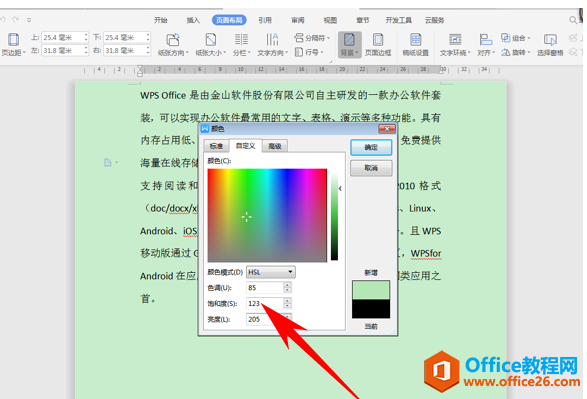This screenshot has width=587, height=399.
Task: Click the 饱和度 saturation stepper arrows
Action: (x=287, y=303)
